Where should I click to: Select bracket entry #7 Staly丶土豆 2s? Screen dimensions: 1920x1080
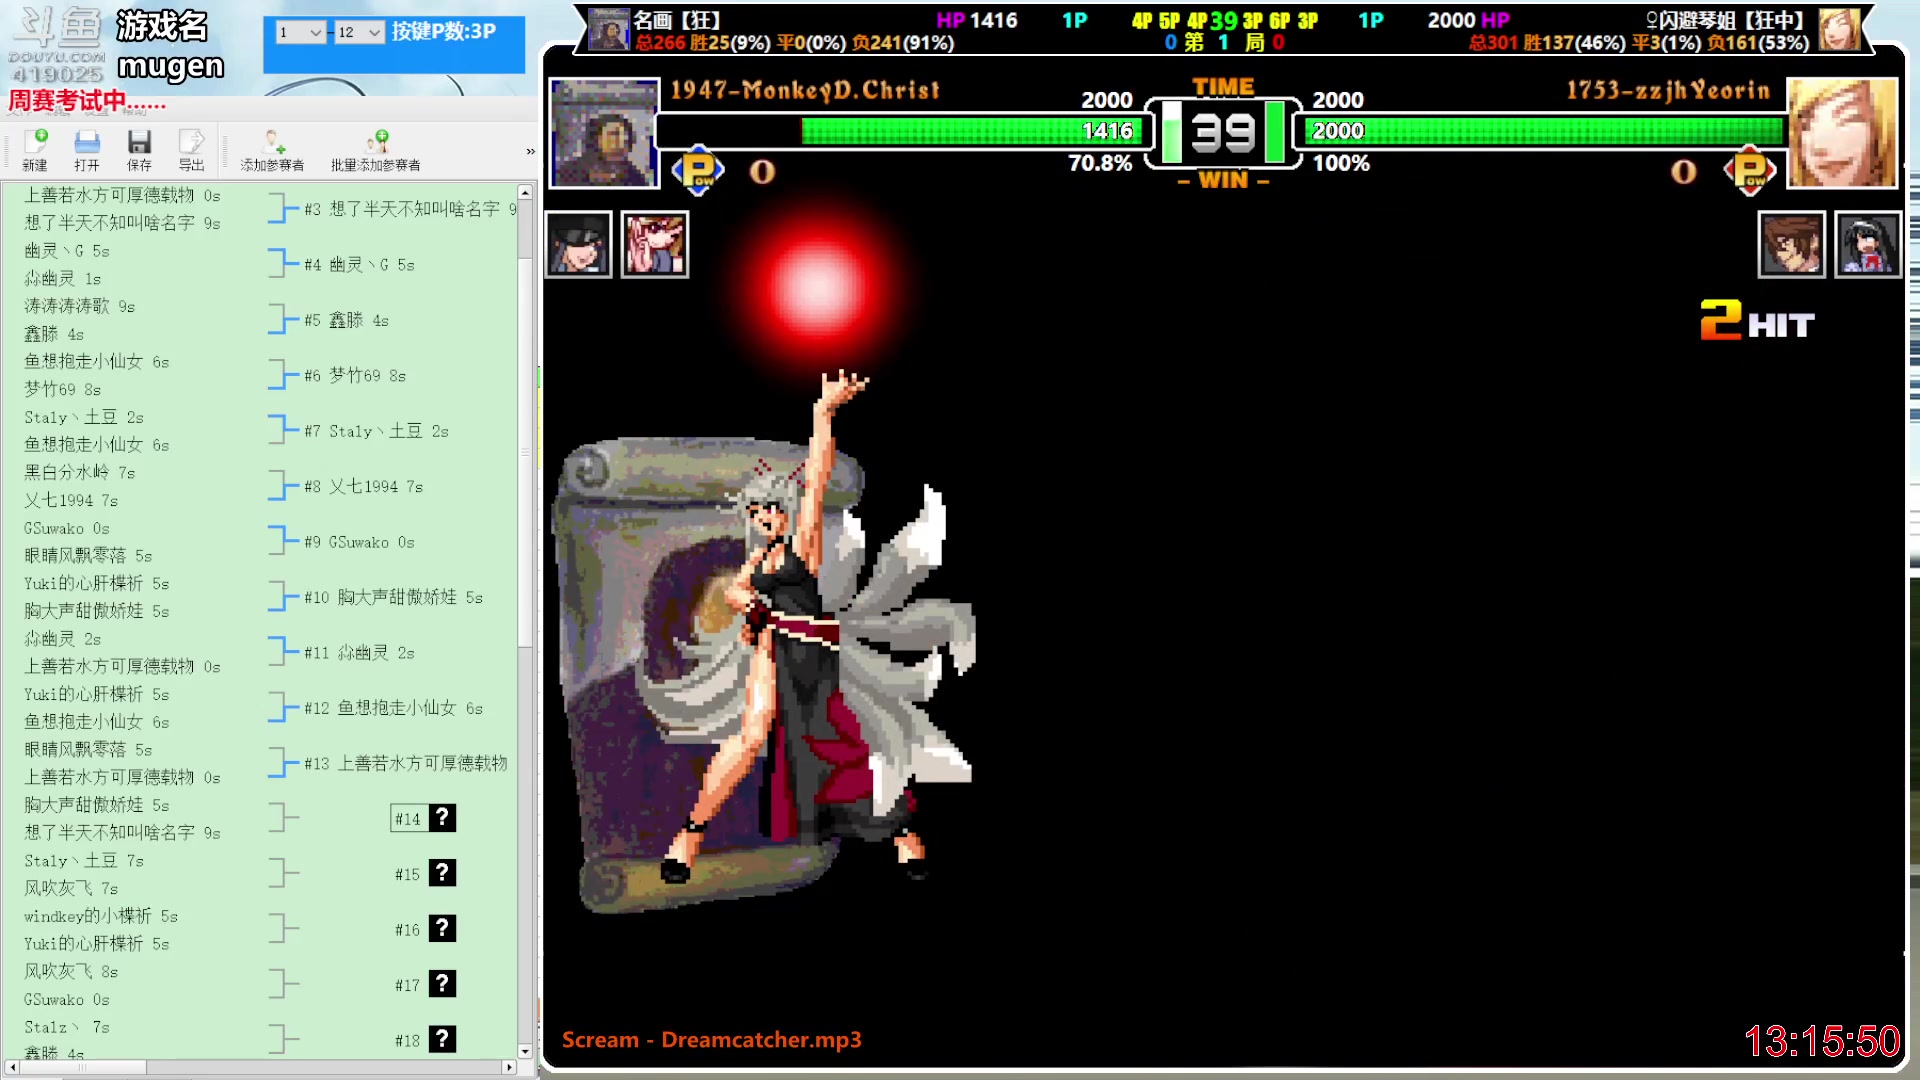point(376,431)
